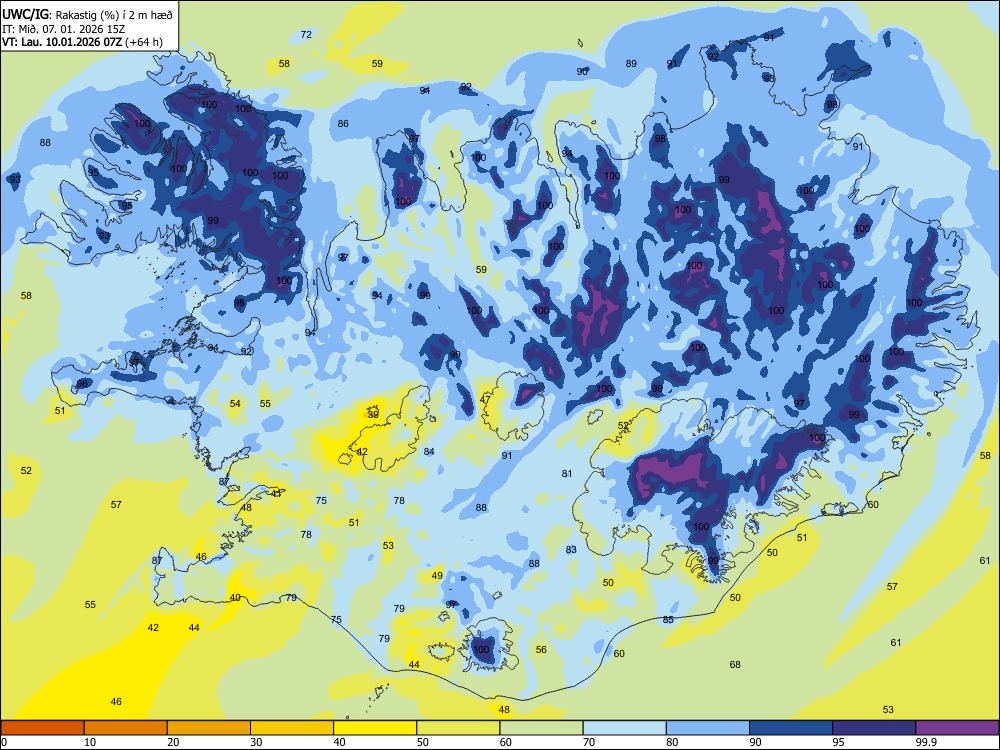Click the map value "39"

373,415
